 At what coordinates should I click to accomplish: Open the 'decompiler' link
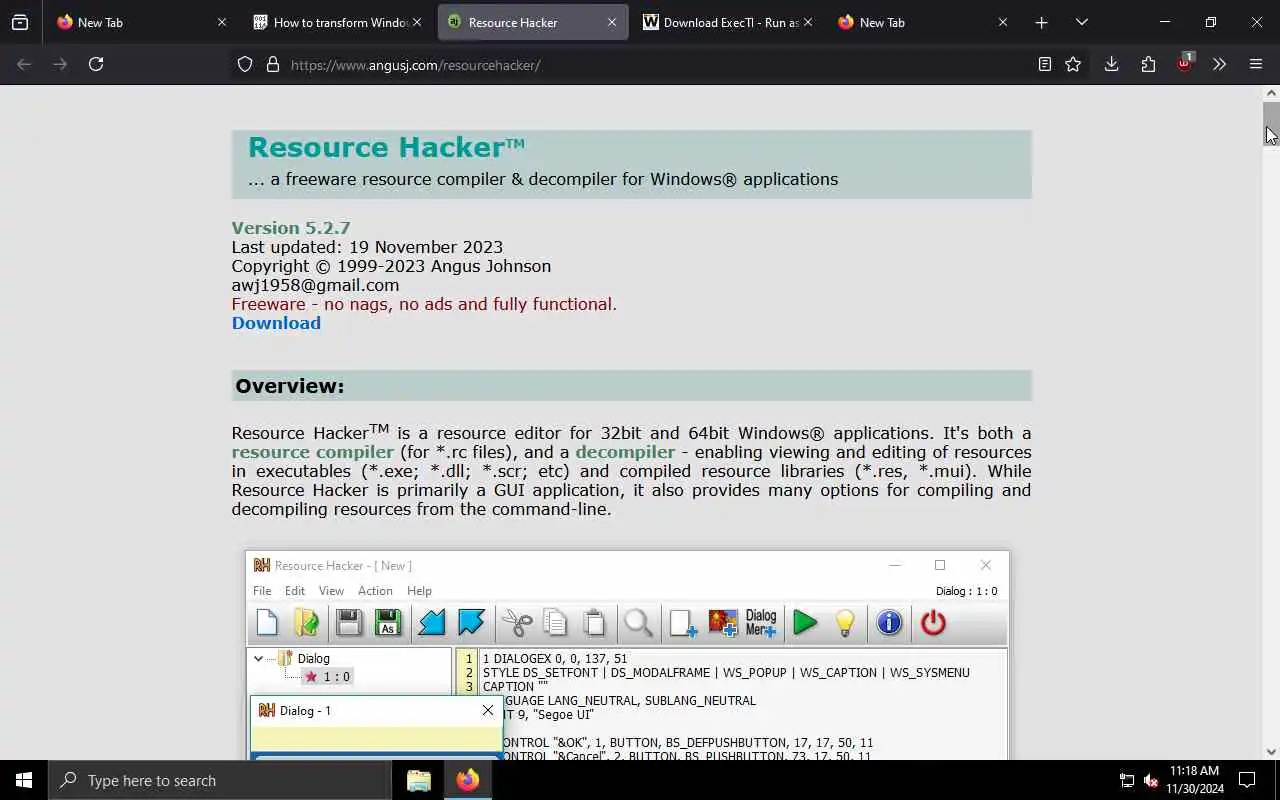tap(625, 452)
